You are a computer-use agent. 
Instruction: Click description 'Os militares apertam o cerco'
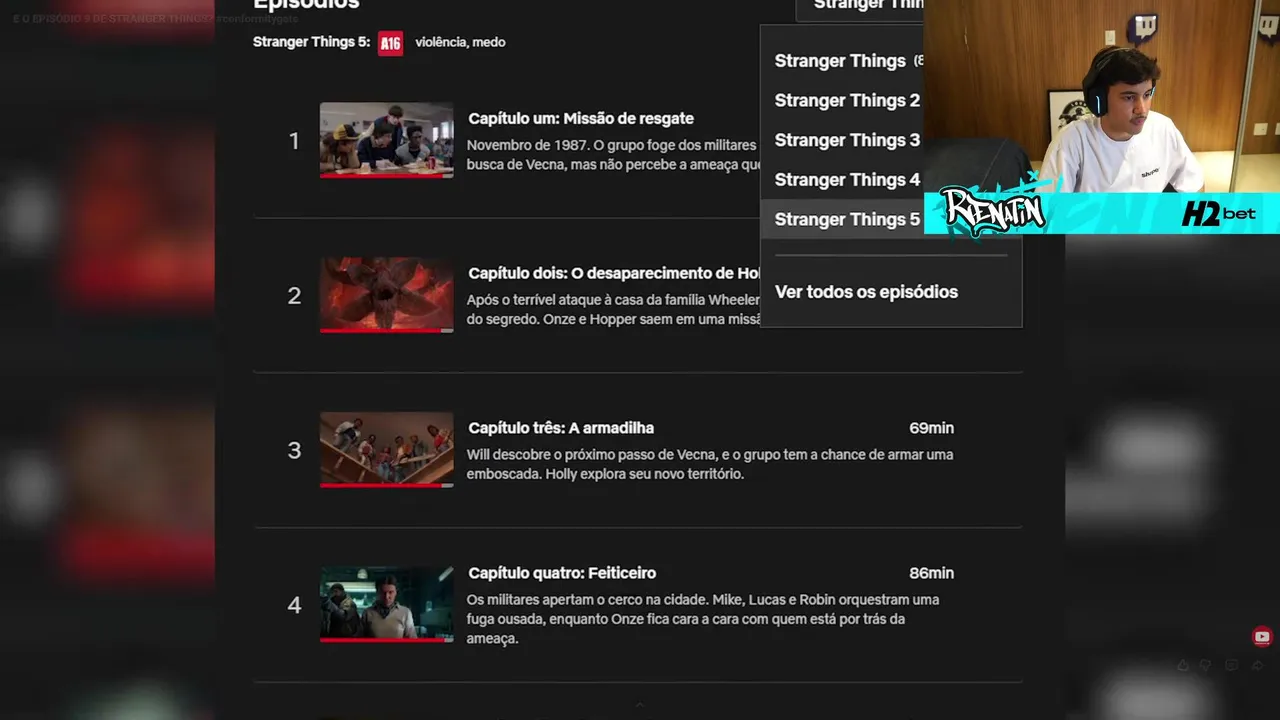tap(703, 619)
